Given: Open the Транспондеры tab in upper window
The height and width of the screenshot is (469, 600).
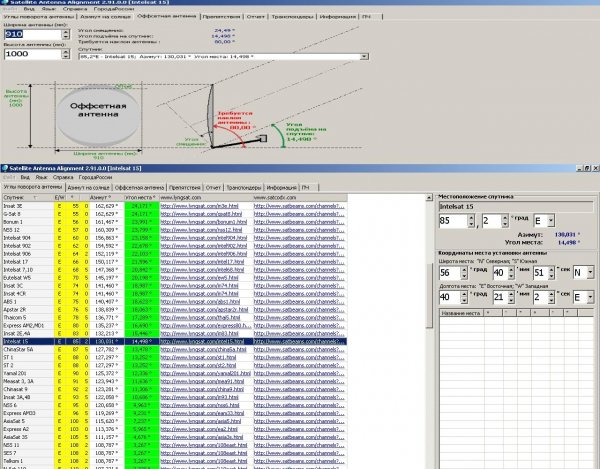Looking at the screenshot, I should [292, 17].
